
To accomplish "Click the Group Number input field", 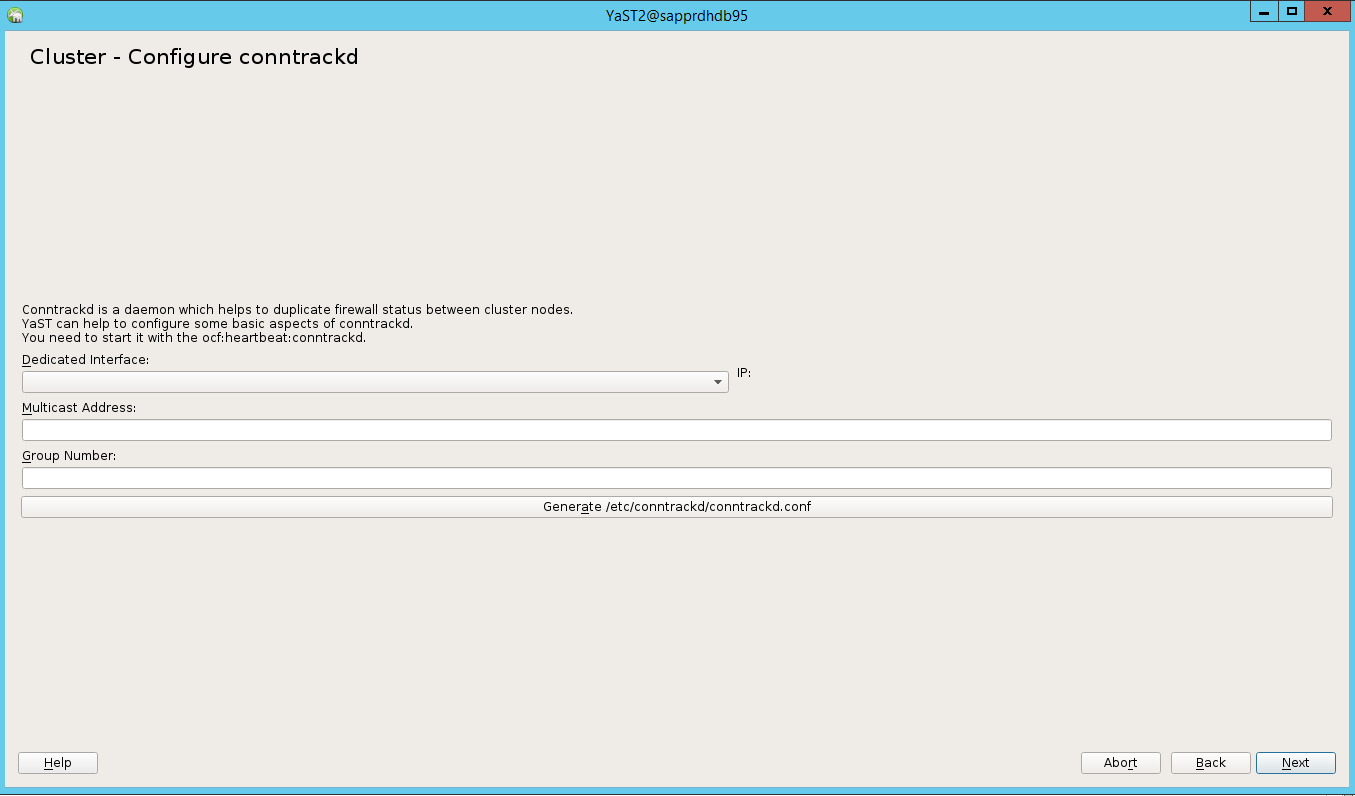I will coord(676,477).
